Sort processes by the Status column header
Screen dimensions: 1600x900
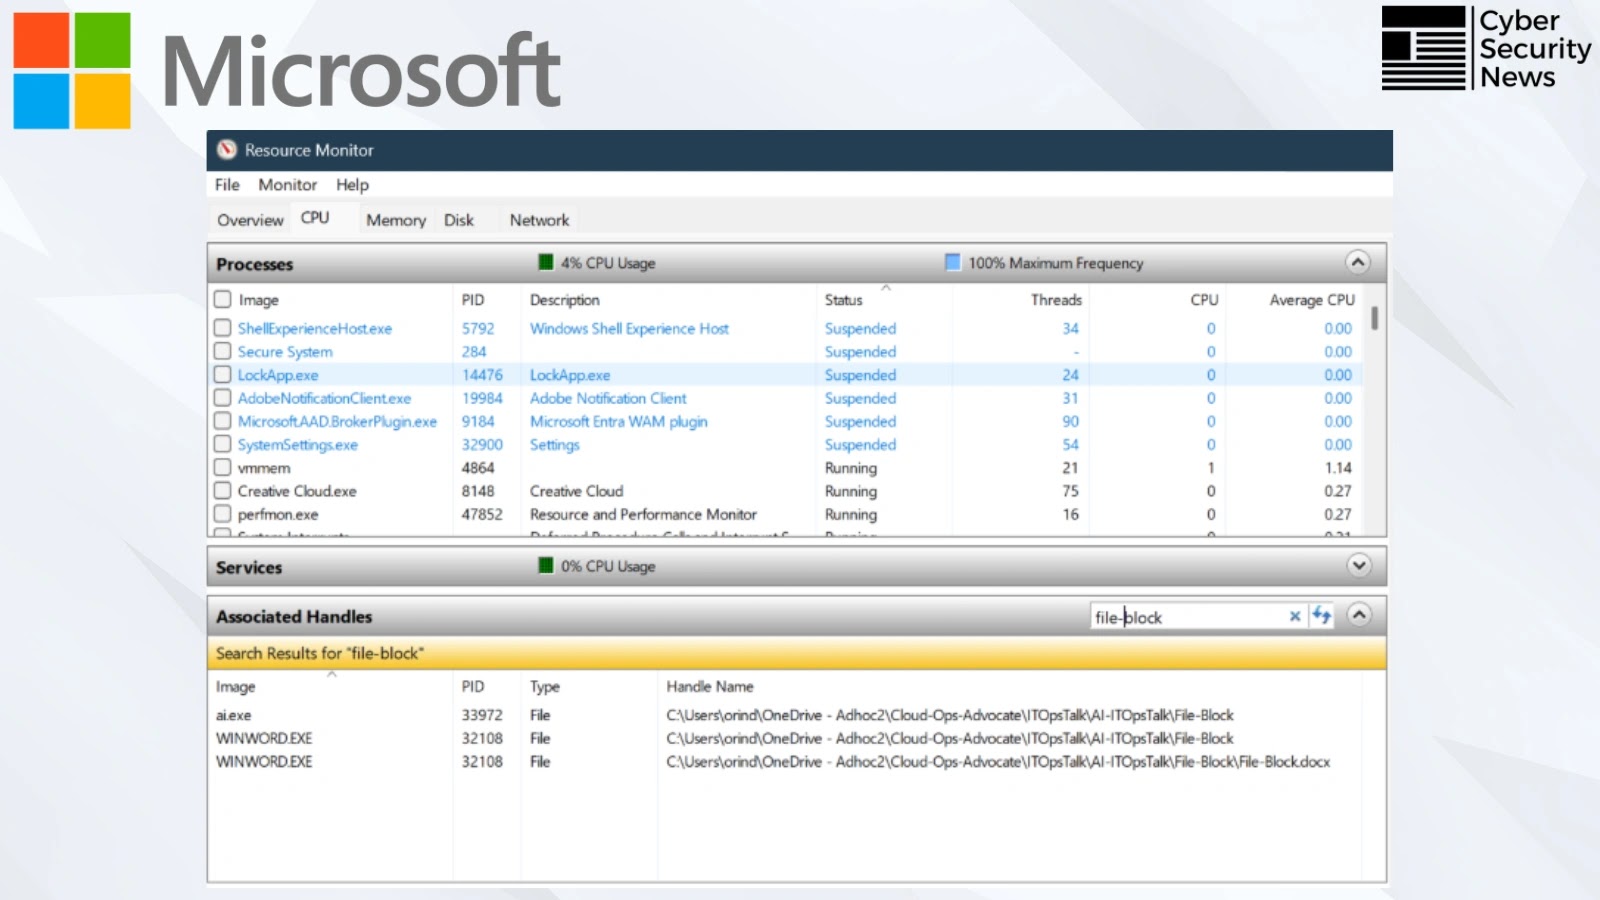[x=843, y=299]
